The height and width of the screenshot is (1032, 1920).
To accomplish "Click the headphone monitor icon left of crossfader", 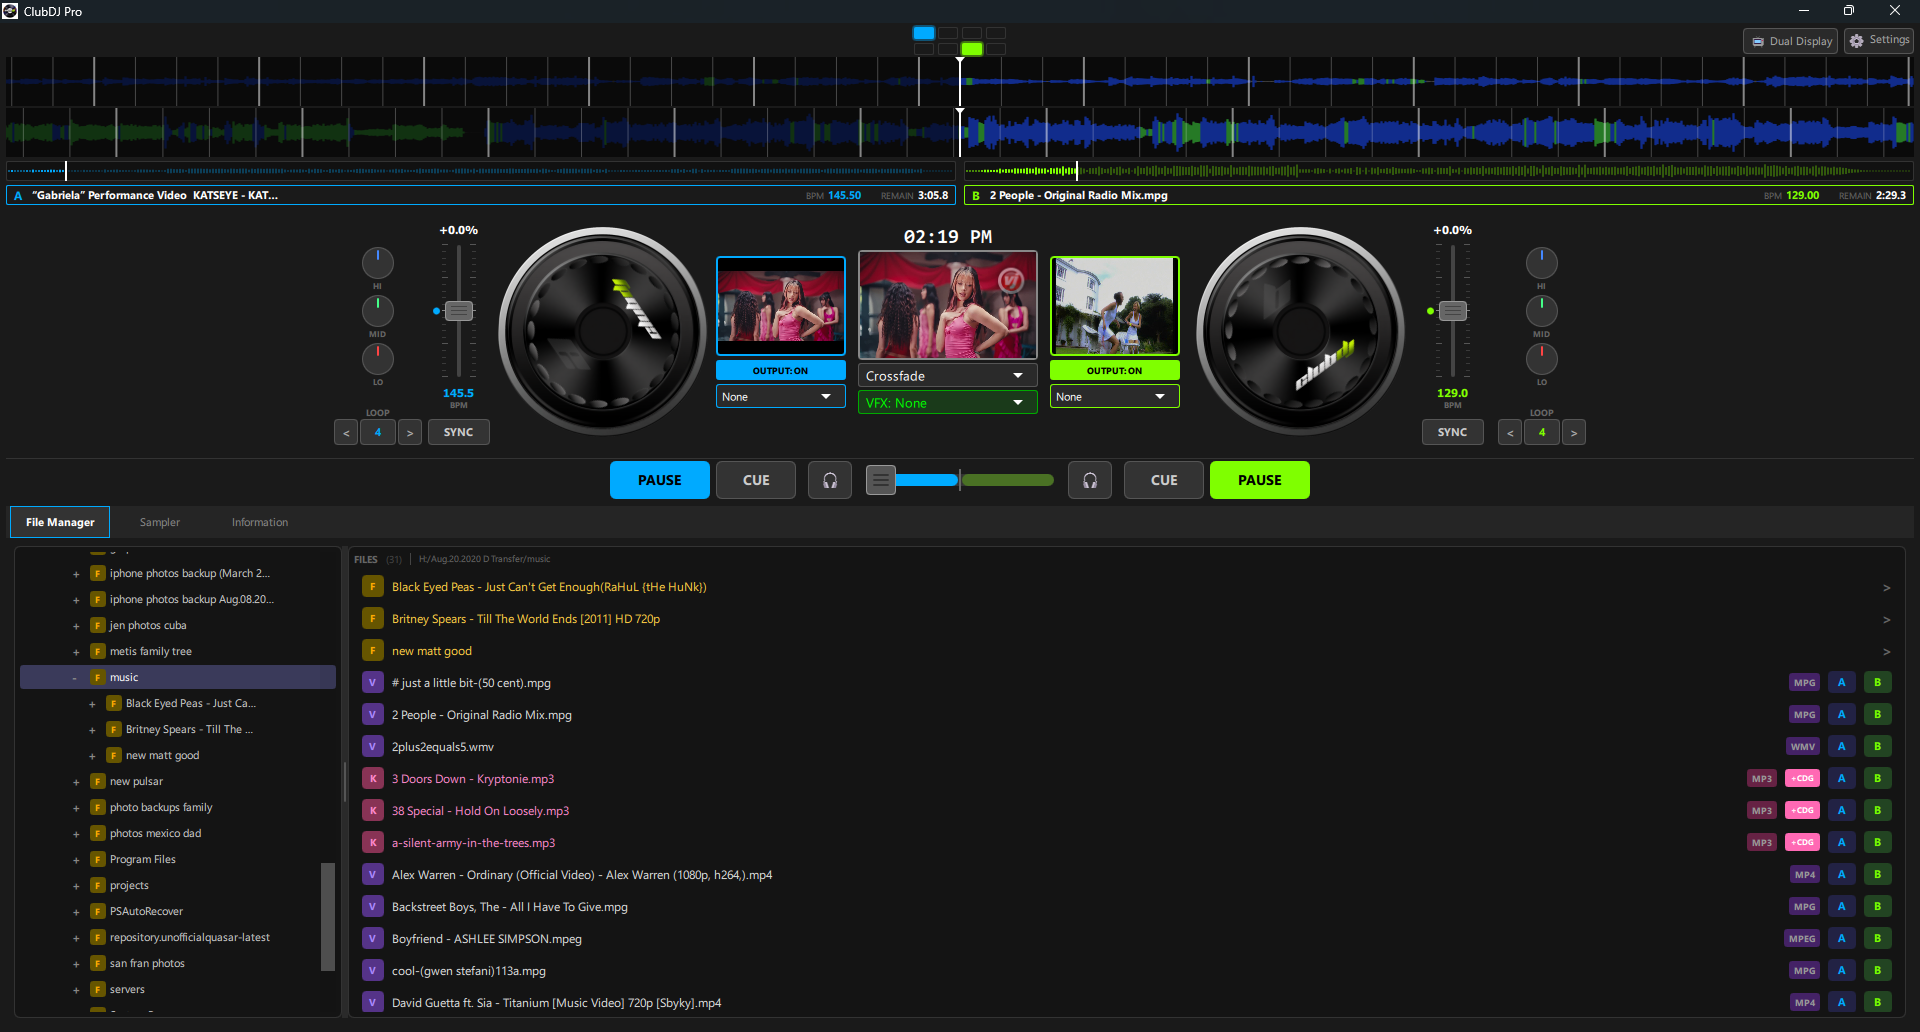I will 830,480.
